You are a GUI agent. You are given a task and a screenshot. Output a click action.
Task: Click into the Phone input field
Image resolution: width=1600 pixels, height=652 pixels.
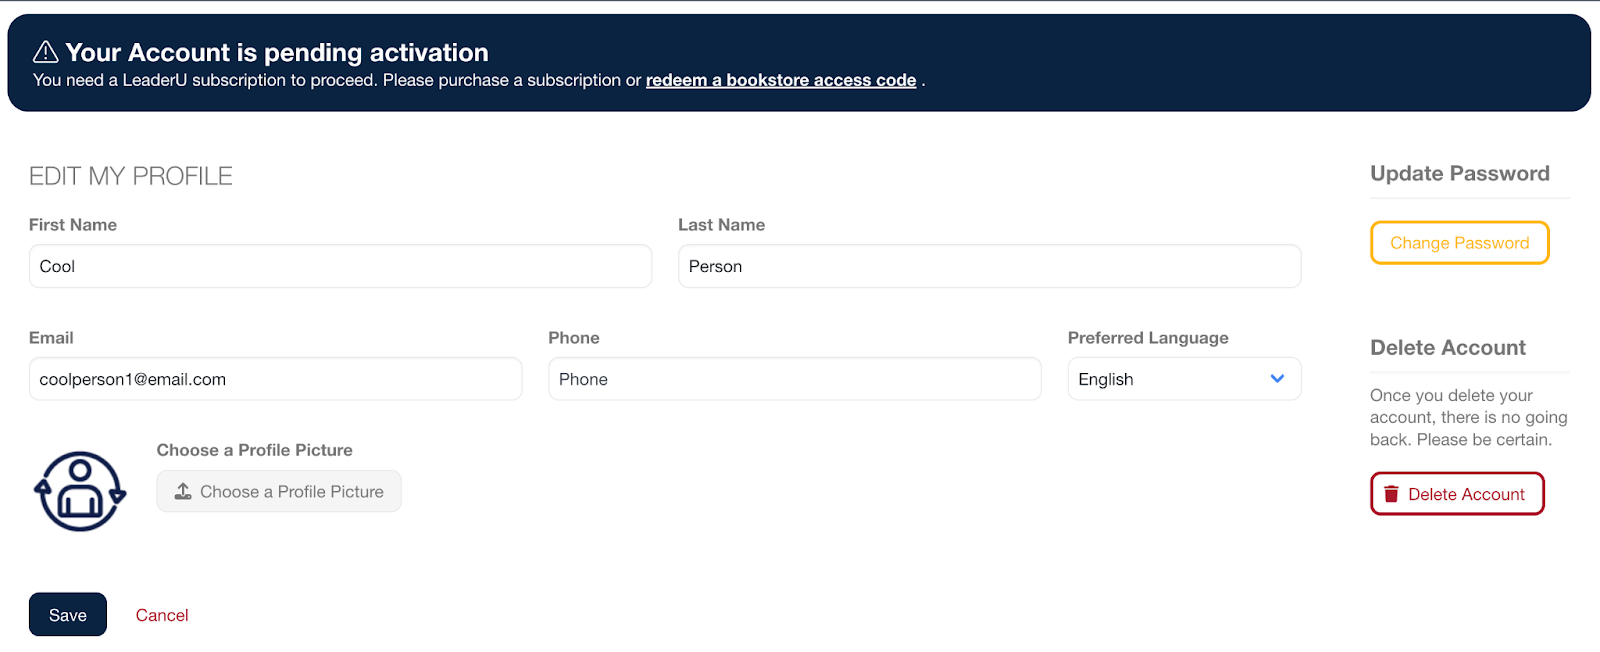794,379
